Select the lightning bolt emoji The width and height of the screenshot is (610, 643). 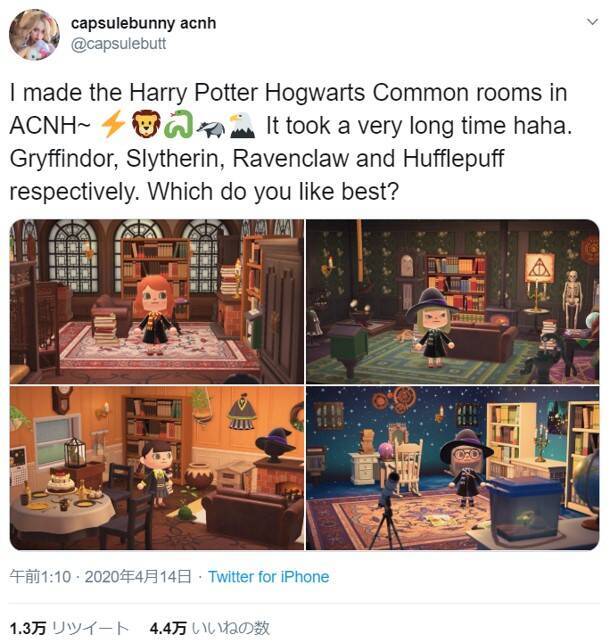113,125
